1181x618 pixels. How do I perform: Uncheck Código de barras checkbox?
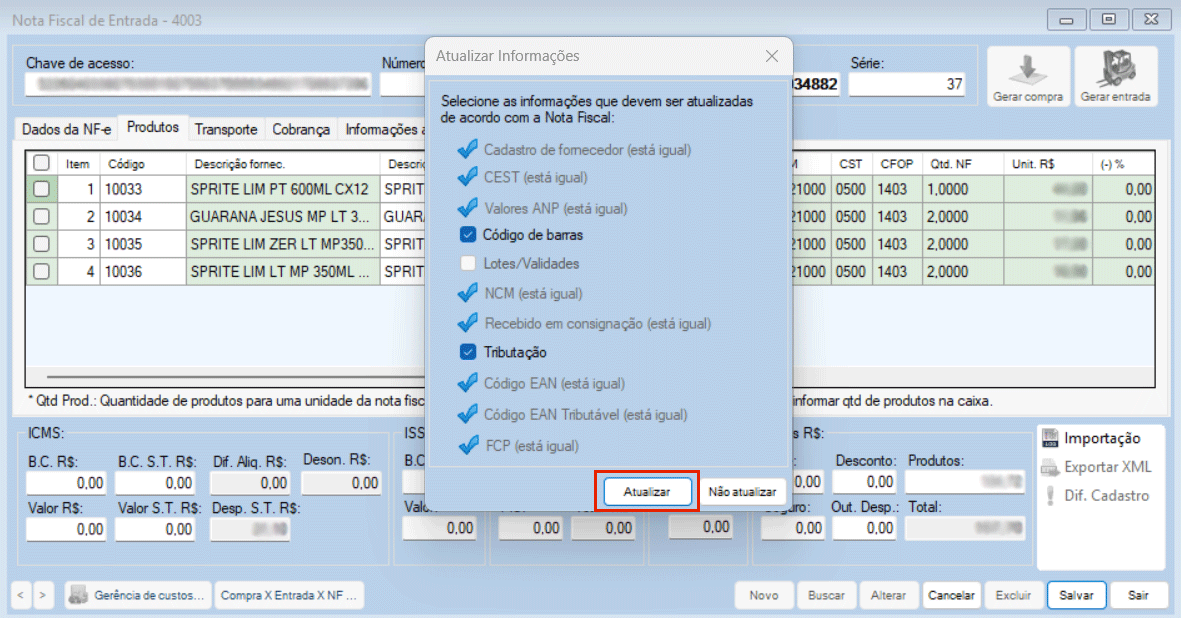(x=468, y=235)
